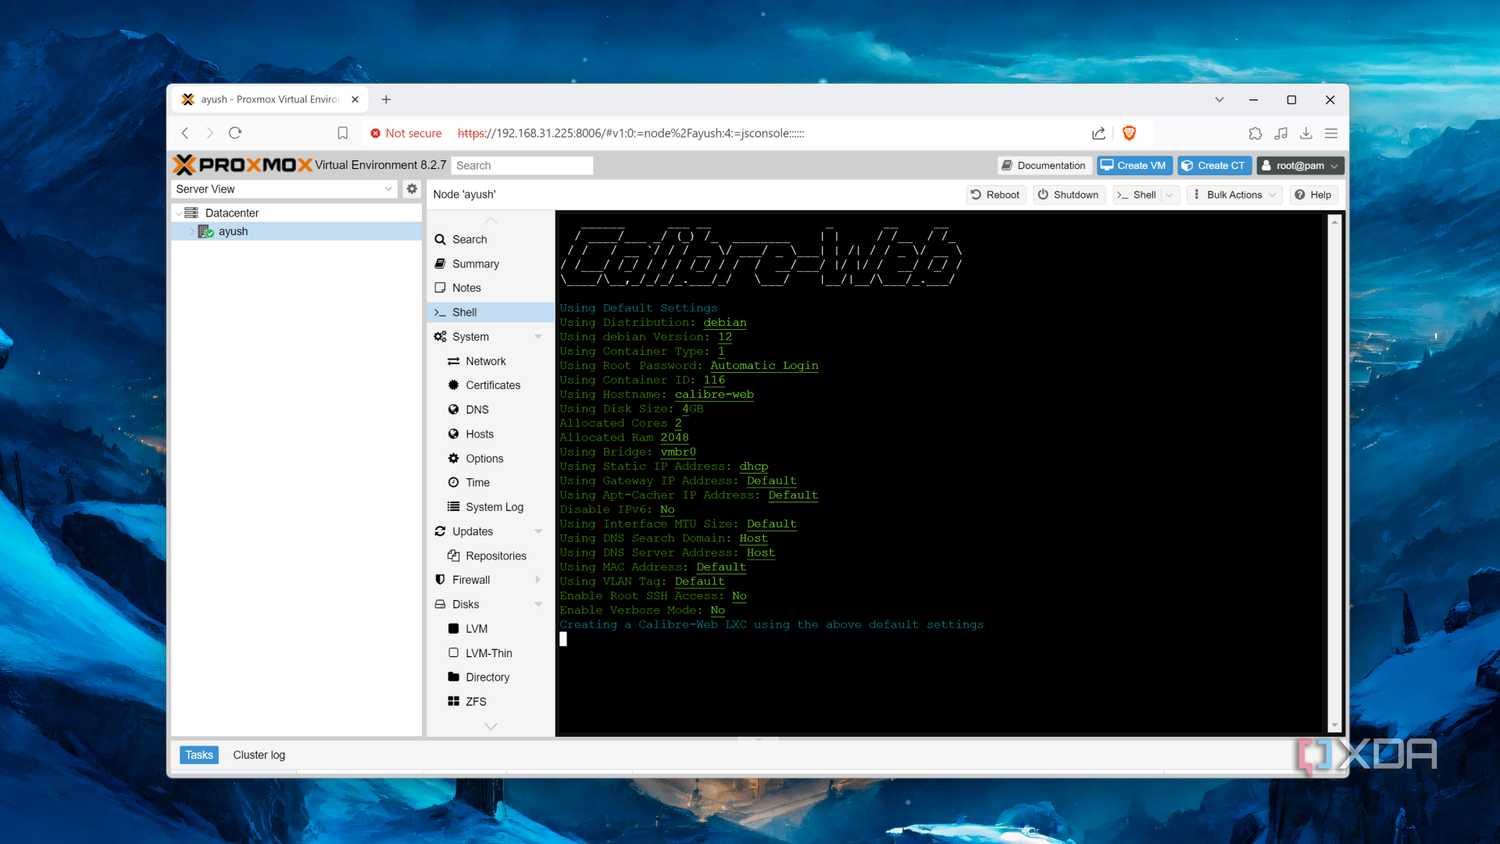Viewport: 1500px width, 844px height.
Task: Click the Proxmox logo
Action: point(242,165)
